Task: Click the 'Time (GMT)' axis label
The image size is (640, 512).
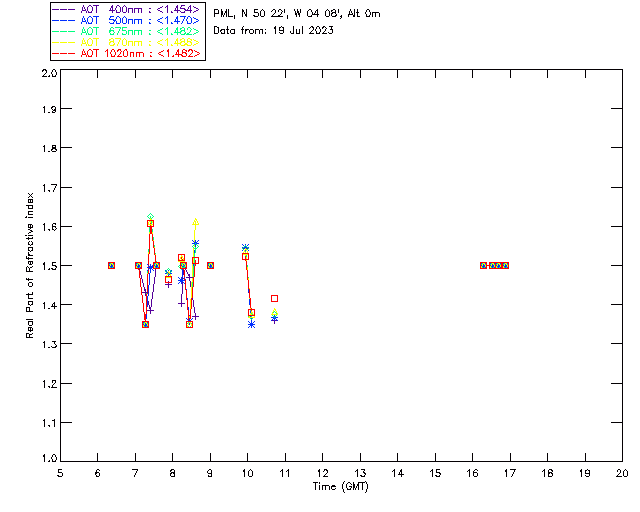Action: click(x=341, y=487)
